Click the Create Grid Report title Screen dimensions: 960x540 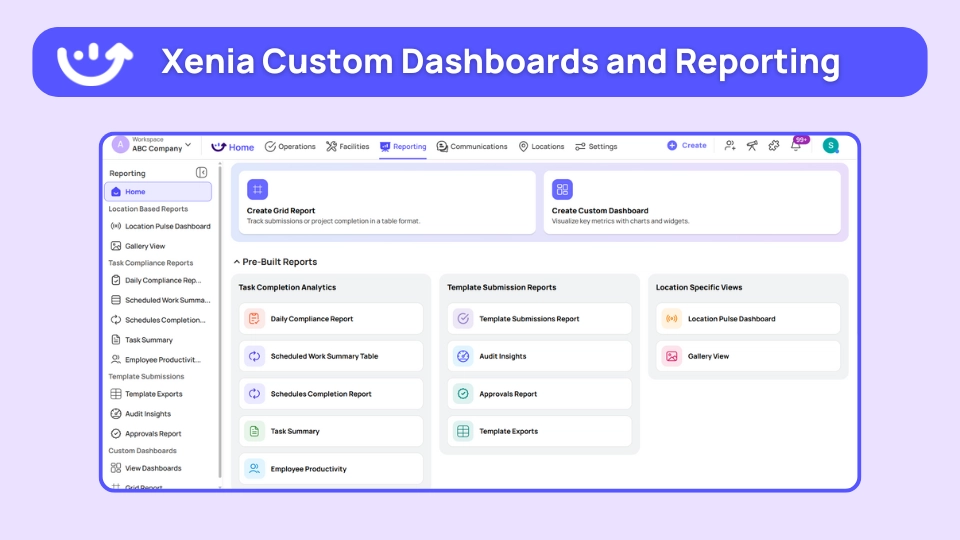pyautogui.click(x=281, y=211)
